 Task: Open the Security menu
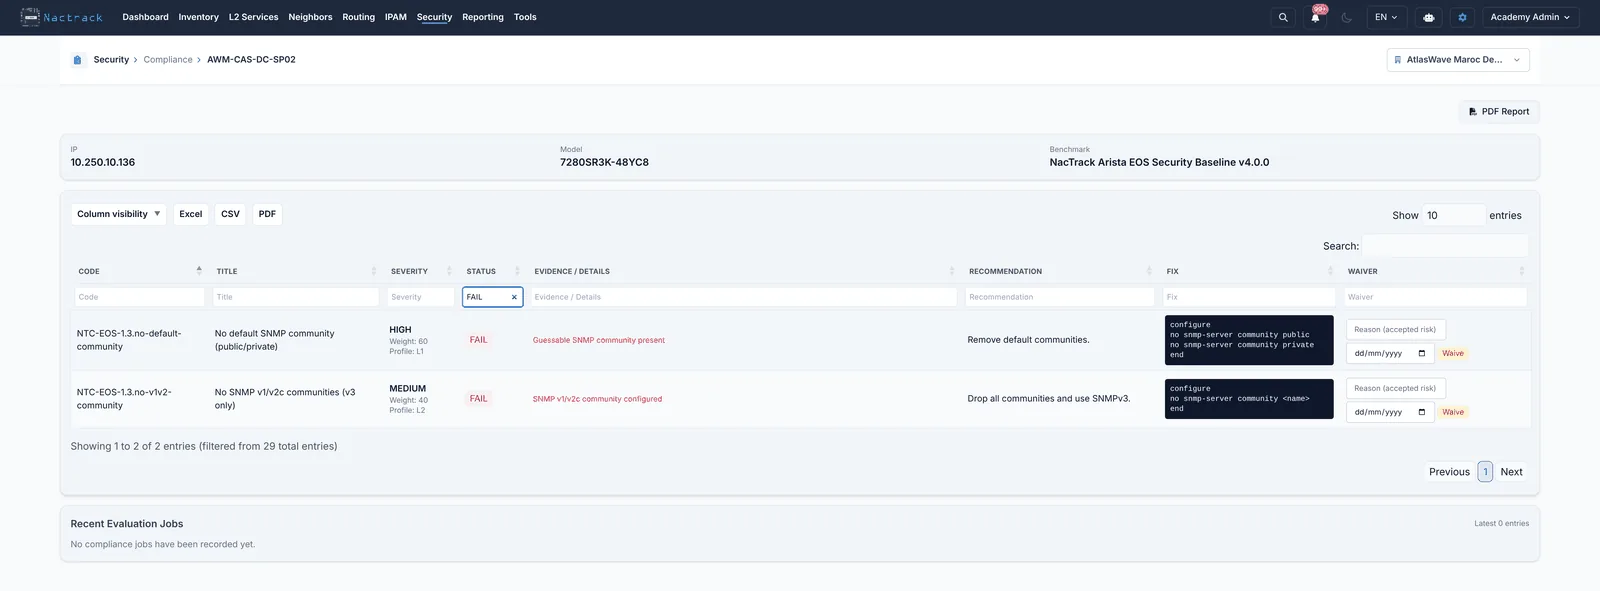(434, 17)
